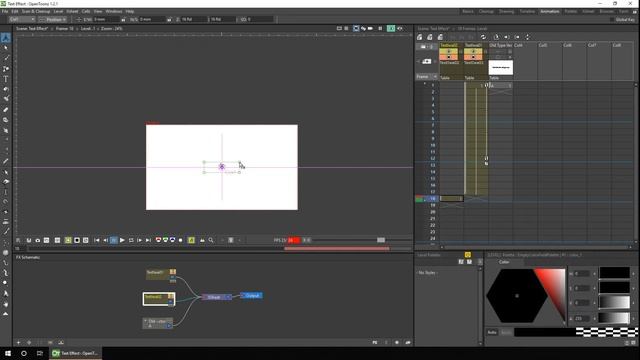The image size is (640, 360).
Task: Select the Animate tool in left toolbar
Action: tap(6, 38)
